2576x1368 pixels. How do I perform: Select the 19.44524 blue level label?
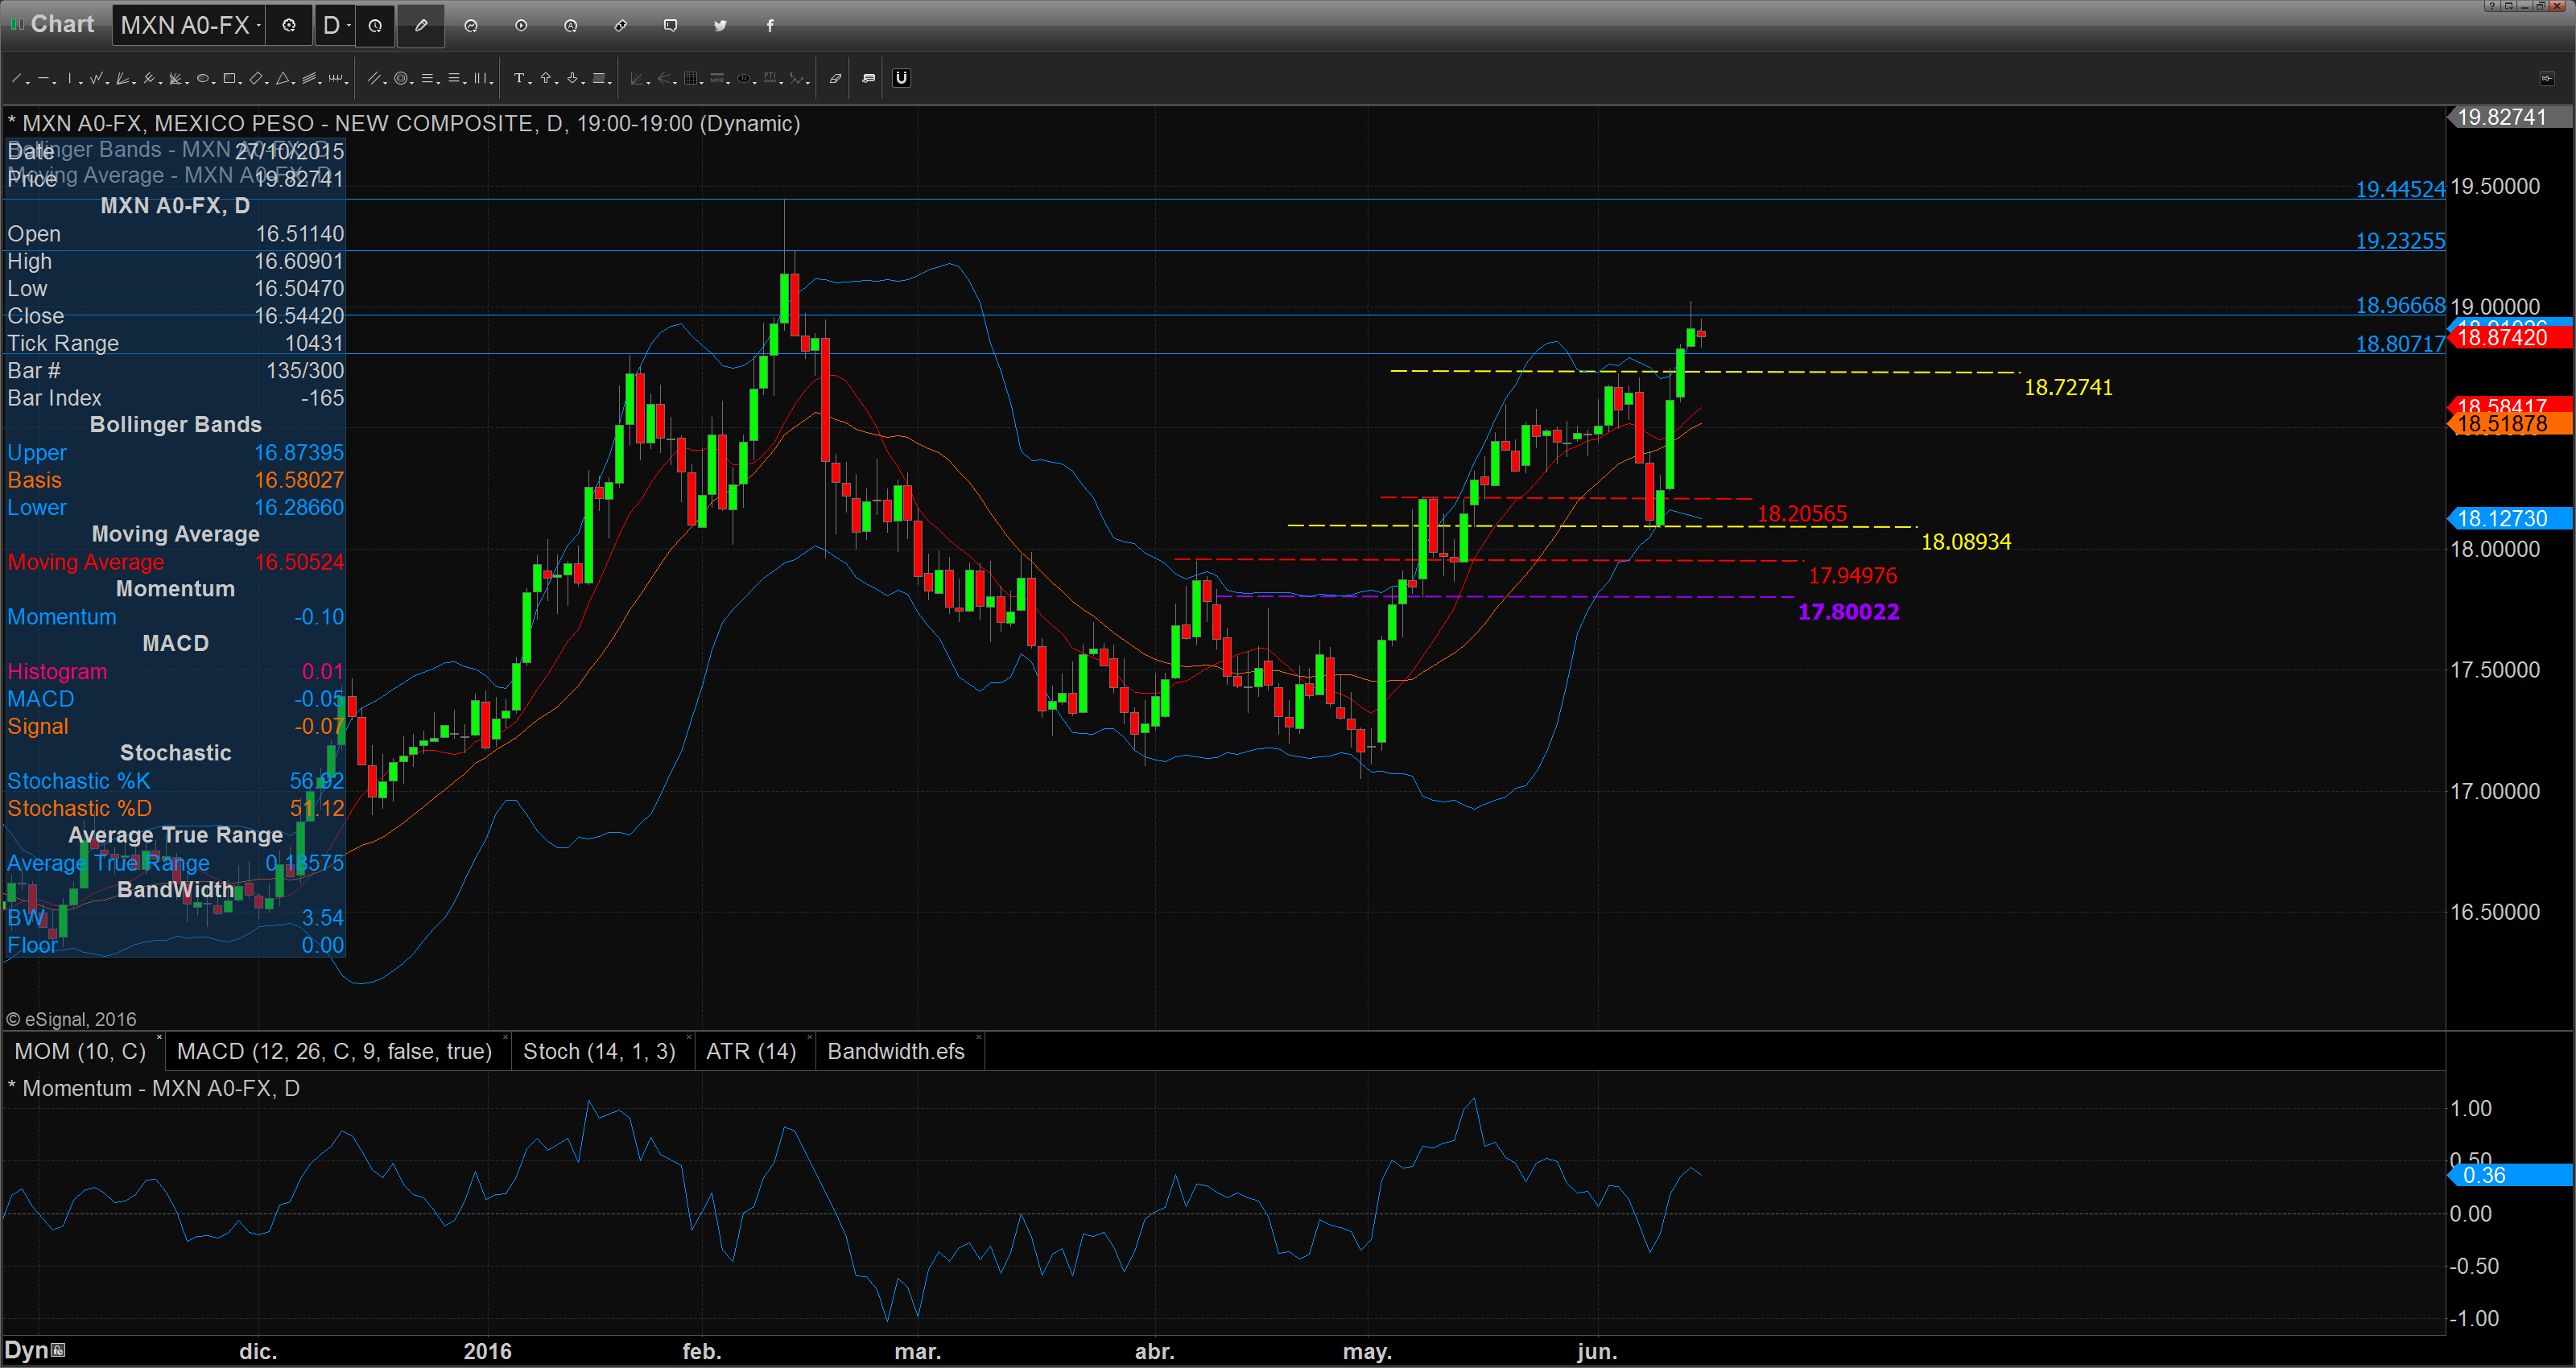click(2400, 189)
